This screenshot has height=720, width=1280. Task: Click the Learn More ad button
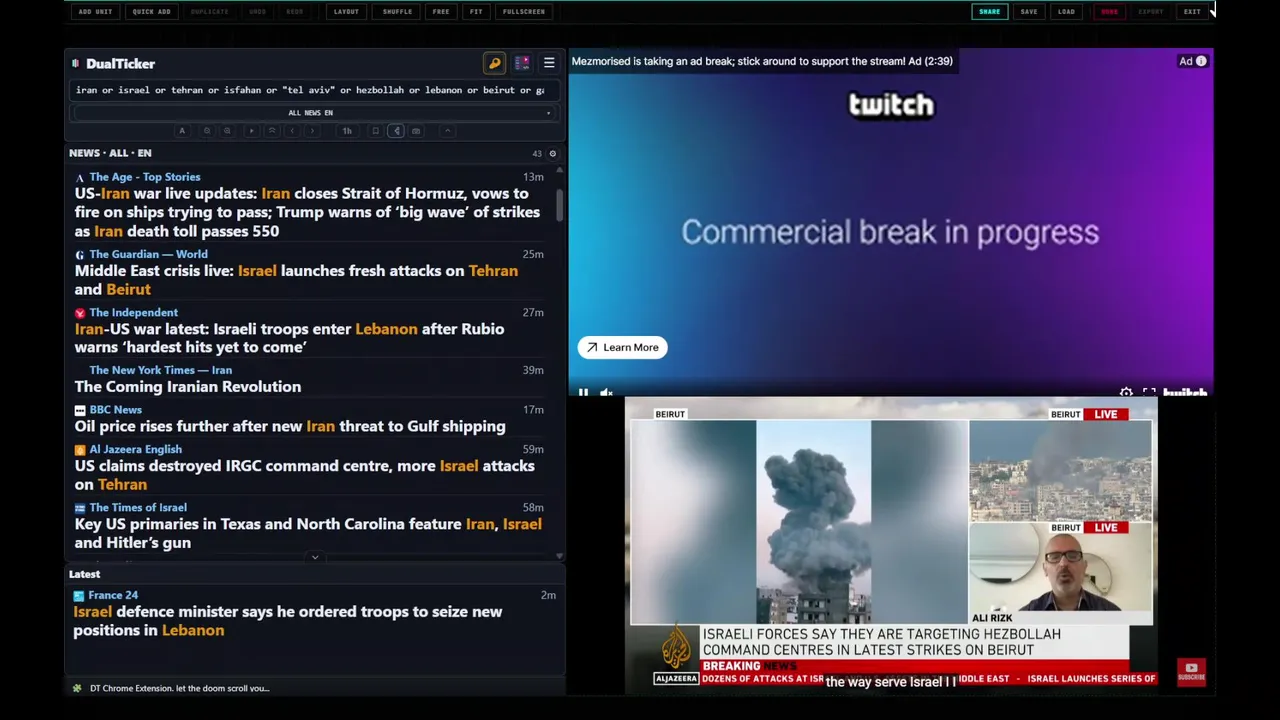[622, 347]
